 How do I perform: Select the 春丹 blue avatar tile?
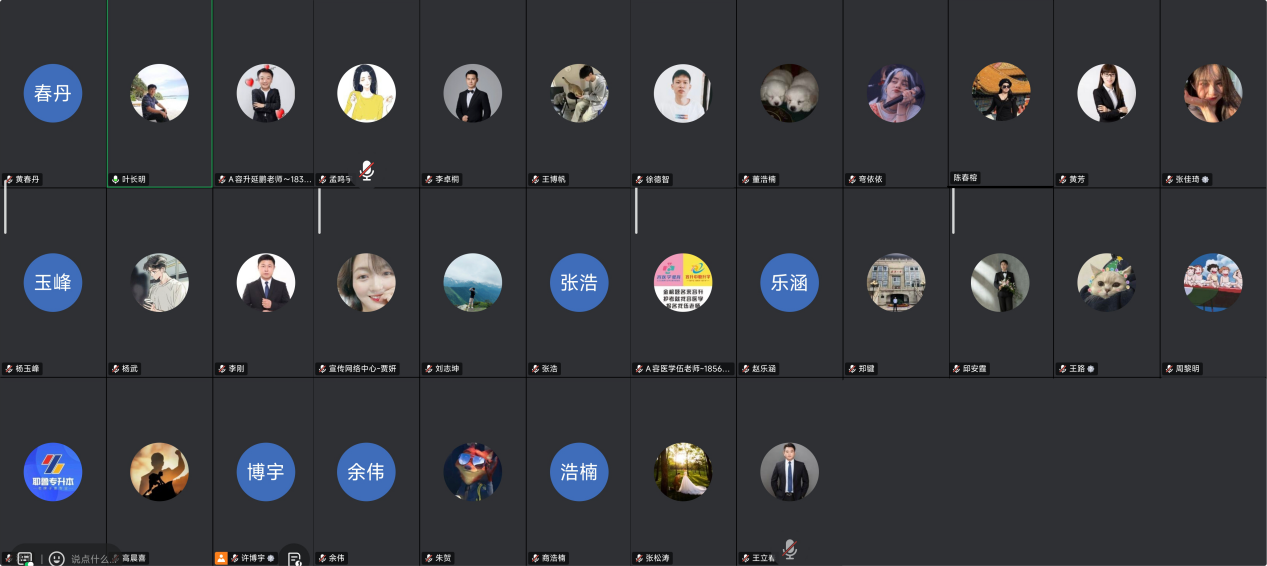pos(53,93)
